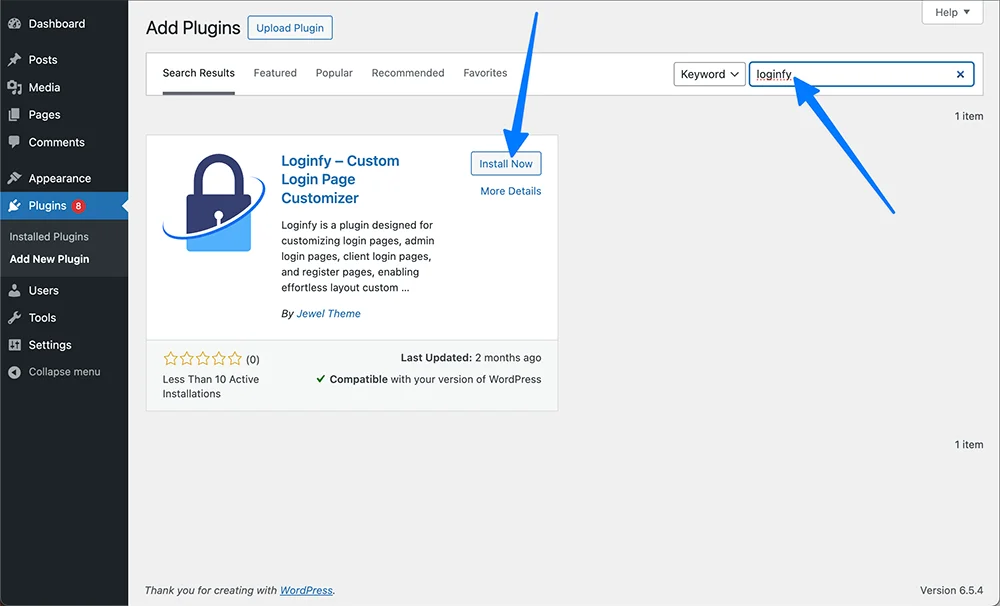This screenshot has height=606, width=1000.
Task: Click the Upload Plugin button
Action: pos(290,28)
